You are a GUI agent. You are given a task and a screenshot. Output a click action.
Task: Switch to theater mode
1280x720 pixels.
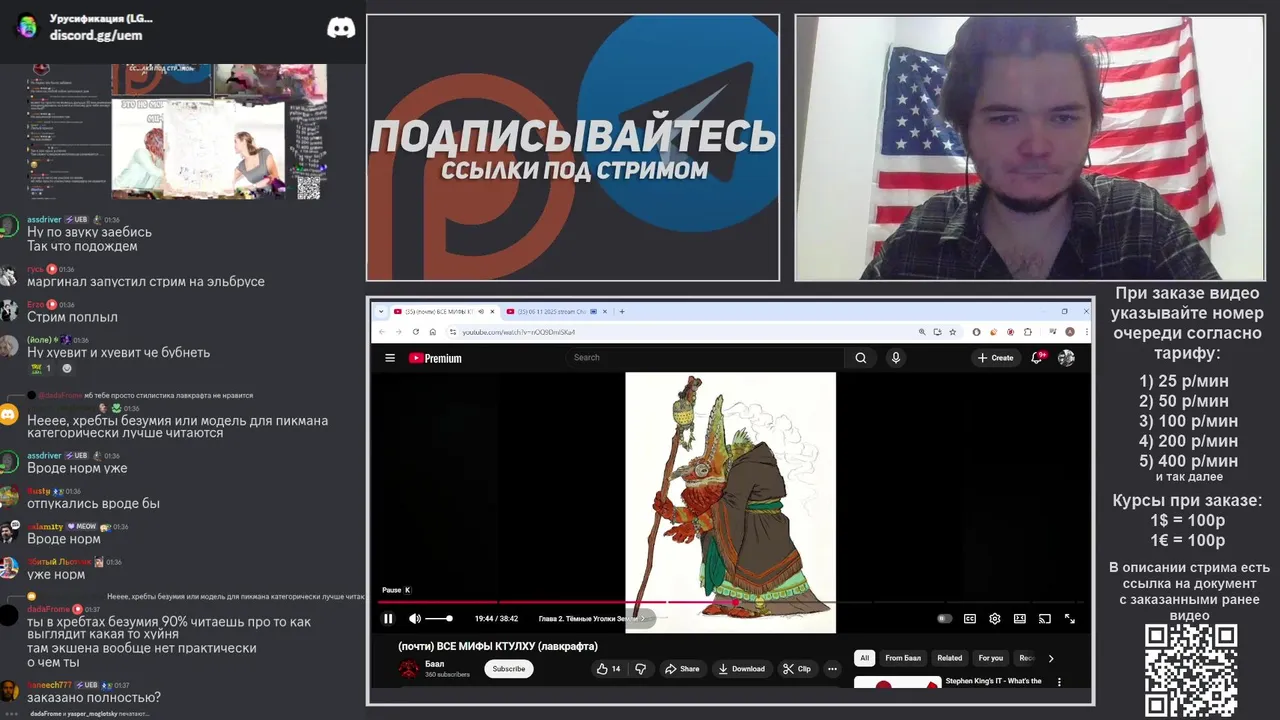[x=1020, y=619]
